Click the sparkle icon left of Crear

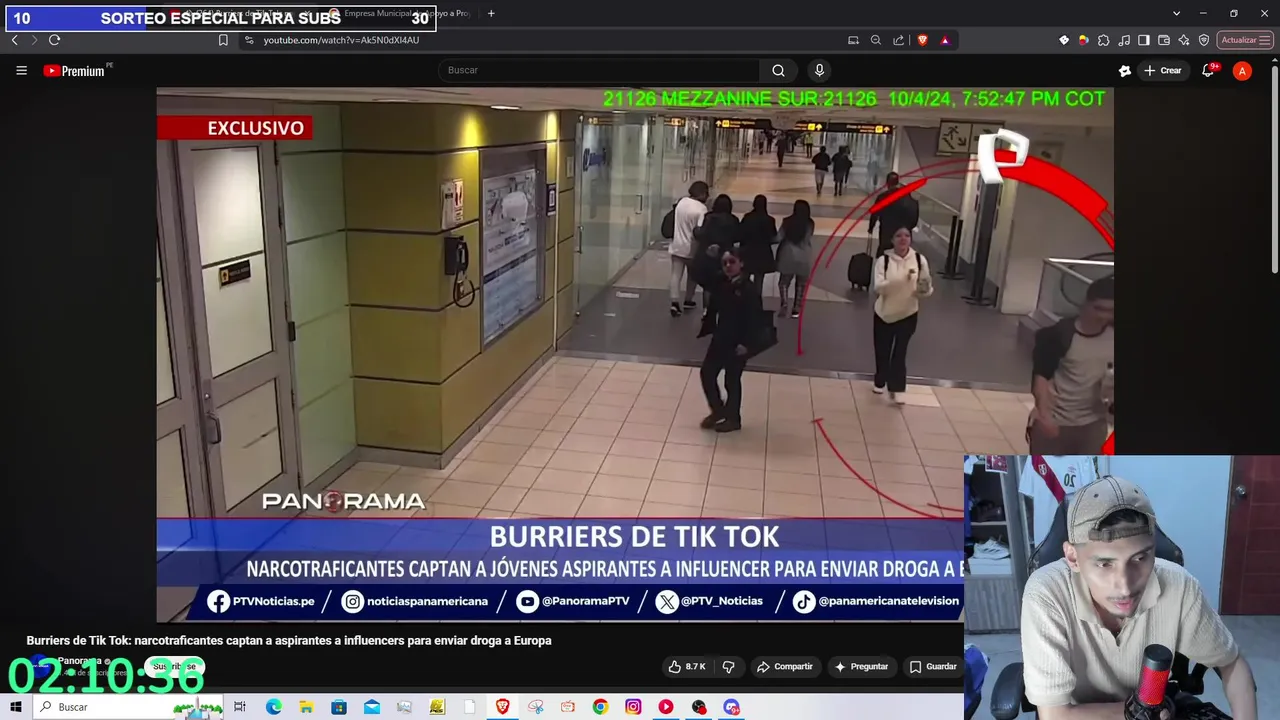[x=1125, y=70]
